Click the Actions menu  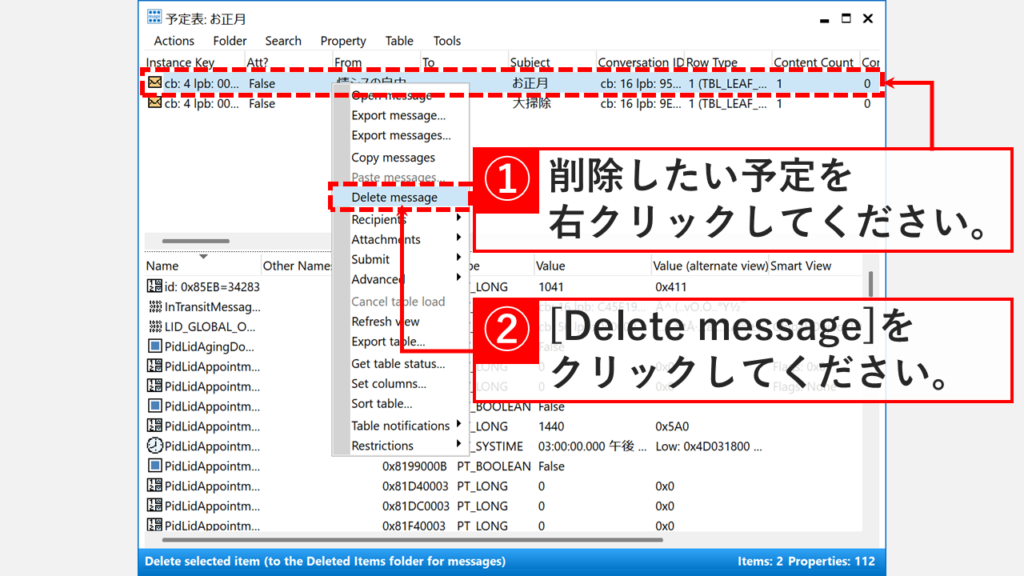click(173, 41)
